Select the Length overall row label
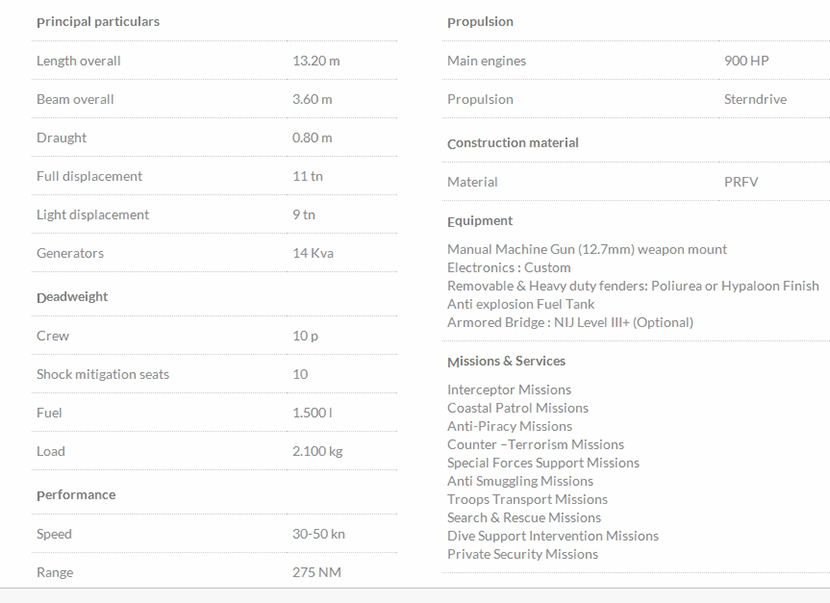Viewport: 830px width, 603px height. (78, 61)
